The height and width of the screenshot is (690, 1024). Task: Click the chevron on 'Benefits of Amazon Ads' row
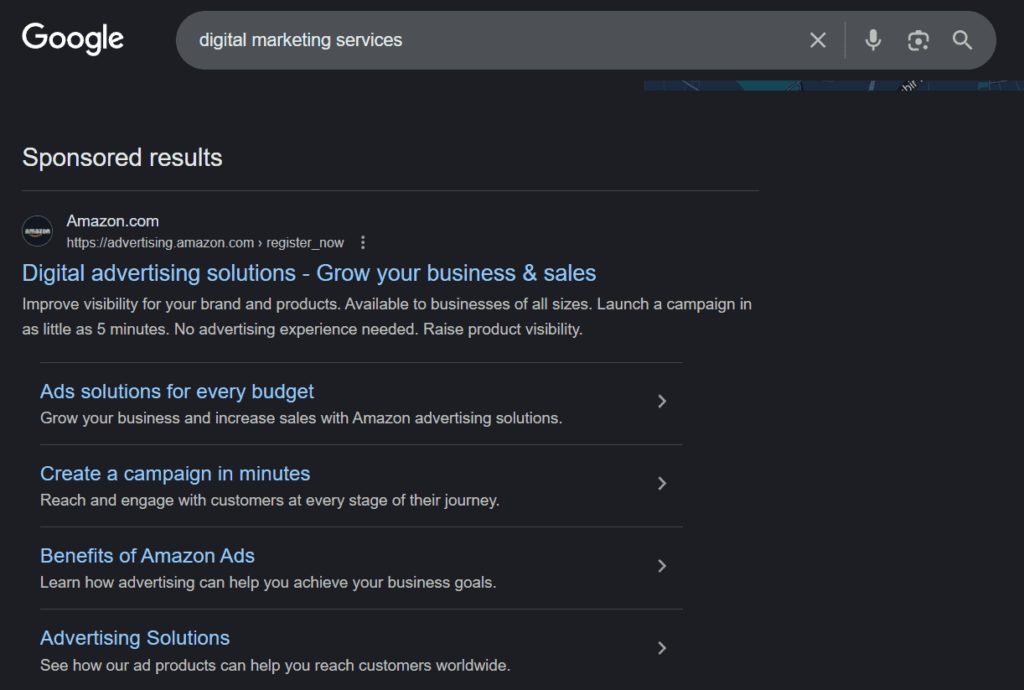[661, 566]
